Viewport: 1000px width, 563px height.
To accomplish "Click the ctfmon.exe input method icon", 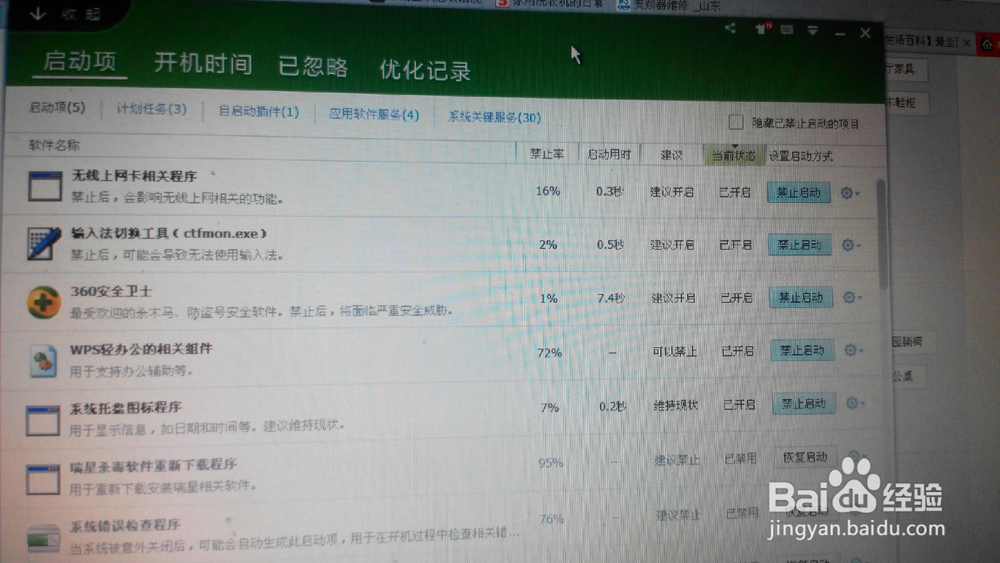I will (44, 243).
